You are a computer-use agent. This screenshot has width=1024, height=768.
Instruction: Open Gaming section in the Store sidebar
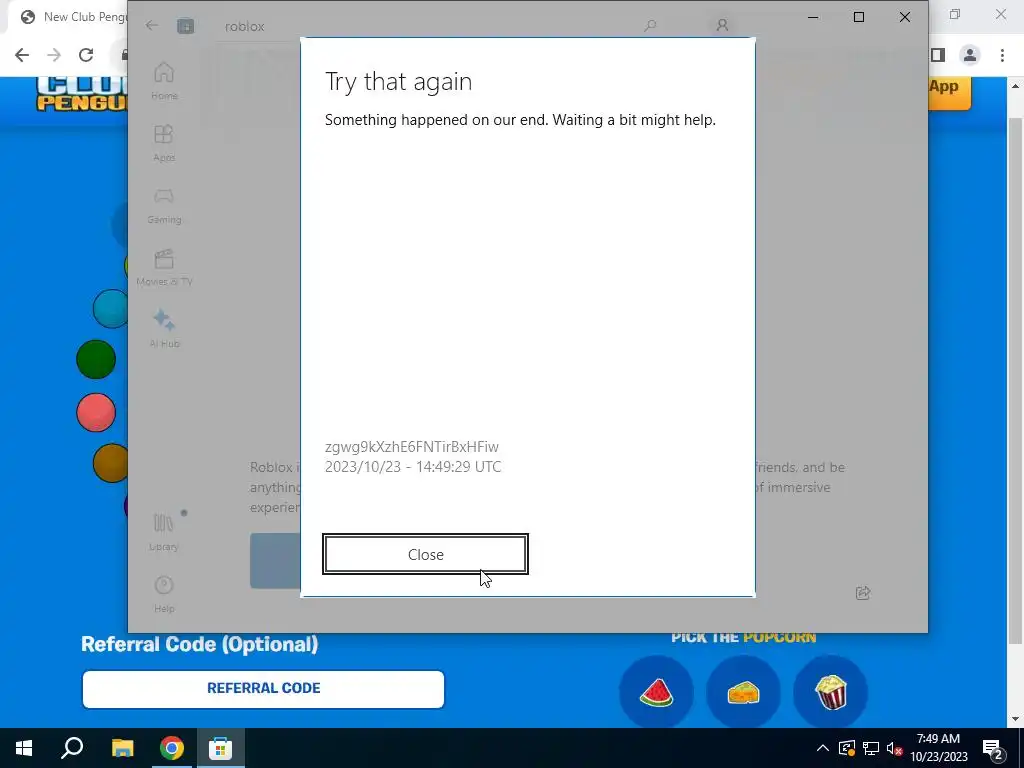164,205
